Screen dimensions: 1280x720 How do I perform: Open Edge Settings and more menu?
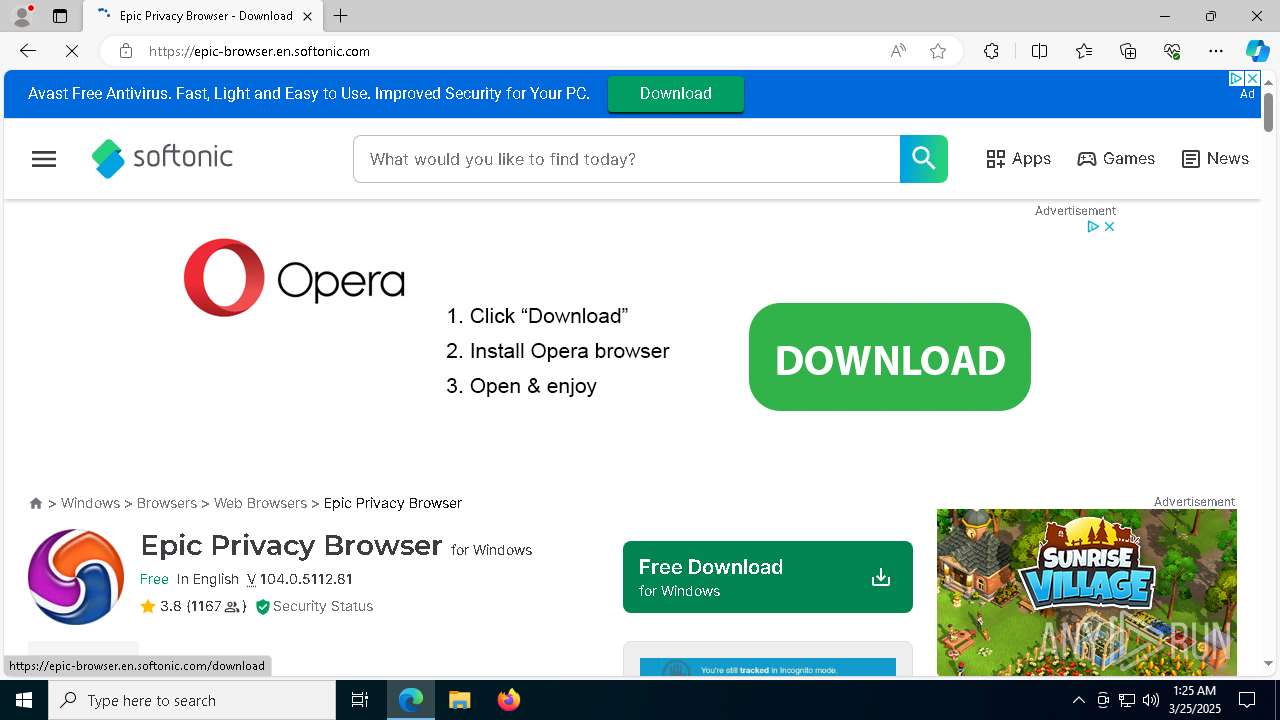pyautogui.click(x=1216, y=51)
